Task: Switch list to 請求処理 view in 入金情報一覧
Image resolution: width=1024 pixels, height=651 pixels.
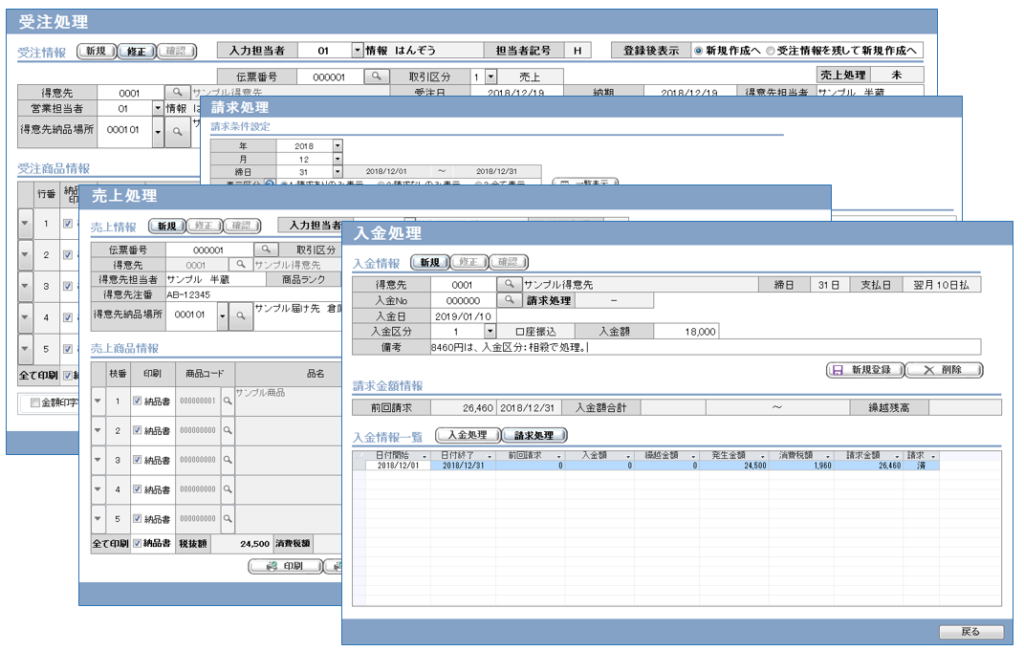Action: coord(534,435)
